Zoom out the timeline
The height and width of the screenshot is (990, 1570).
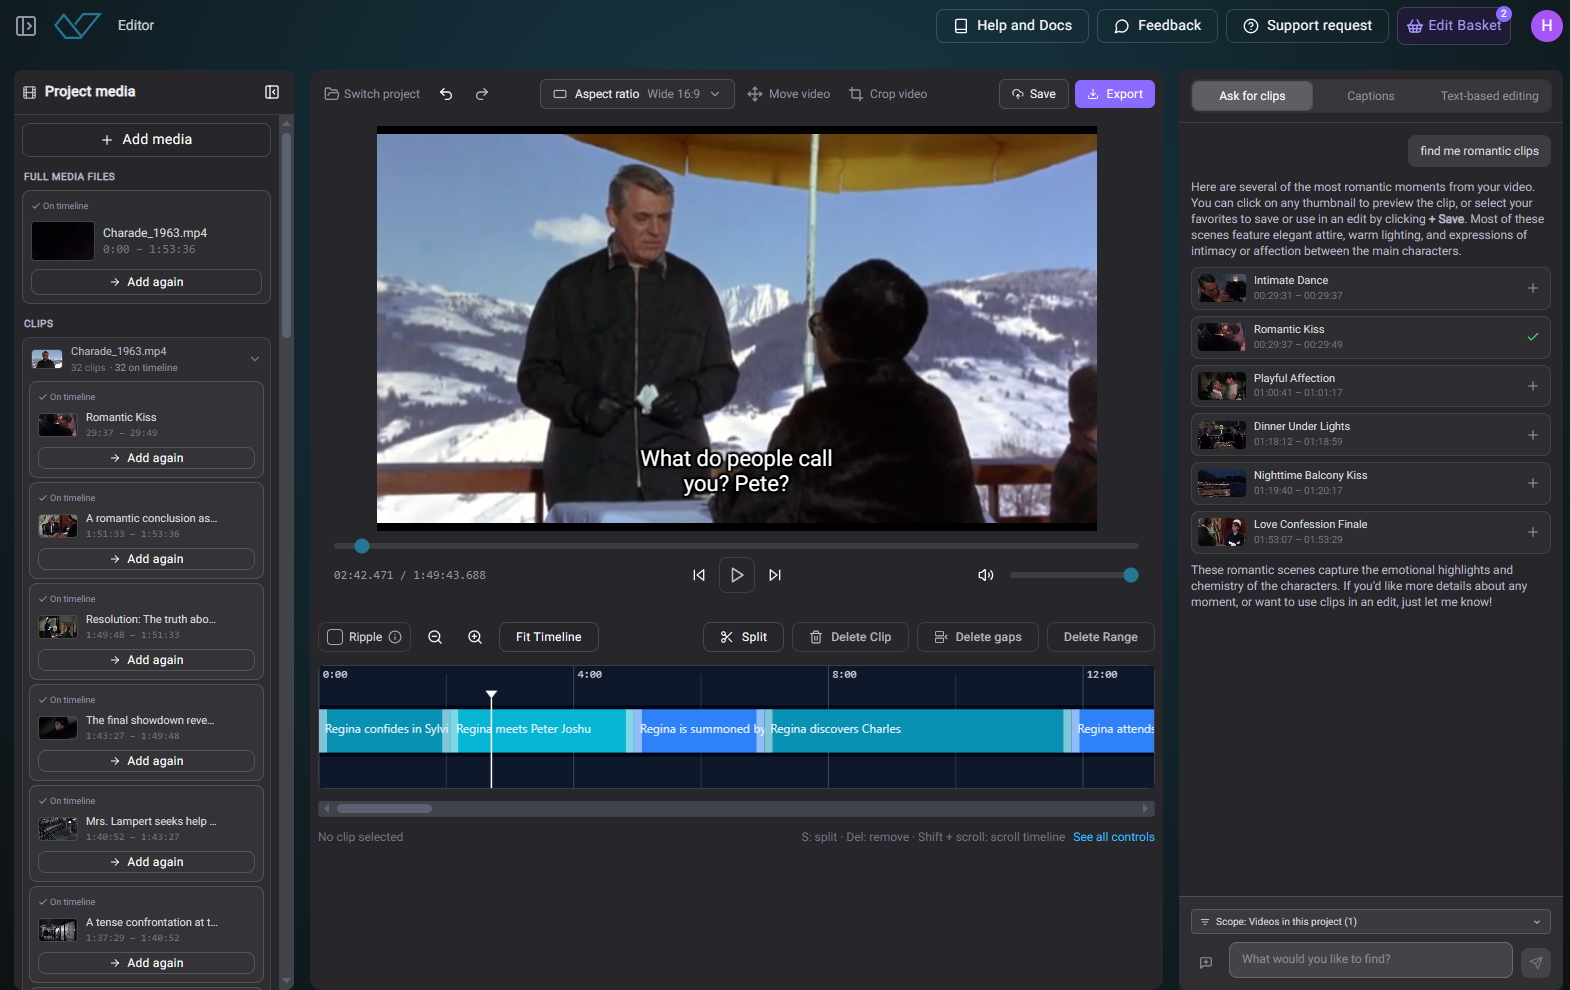tap(435, 637)
